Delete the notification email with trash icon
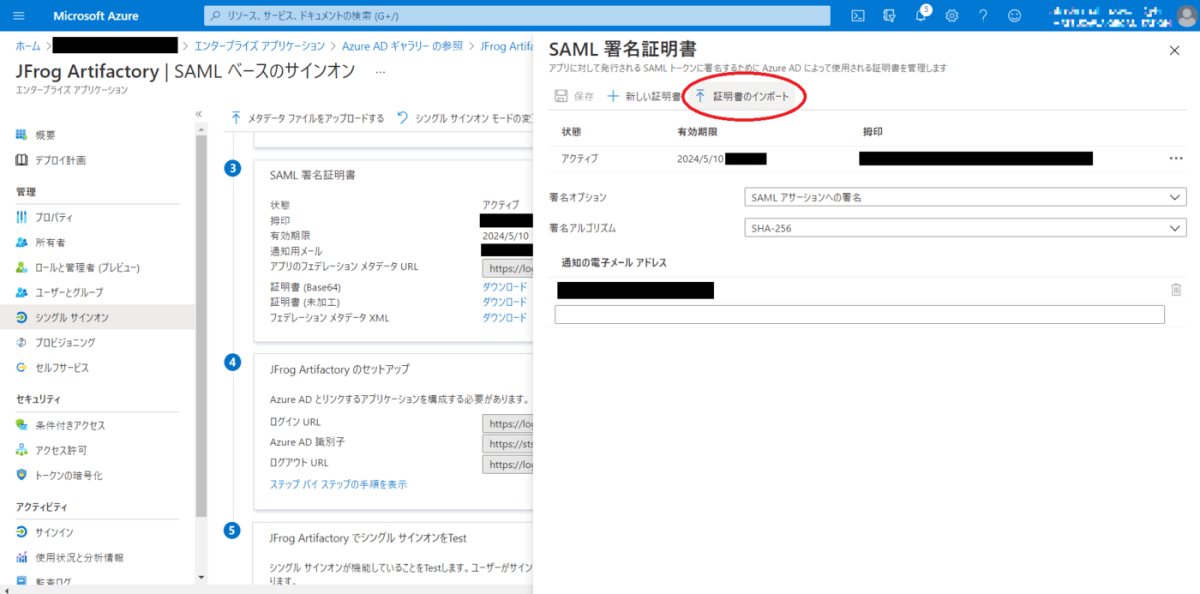Viewport: 1200px width, 594px height. point(1176,290)
